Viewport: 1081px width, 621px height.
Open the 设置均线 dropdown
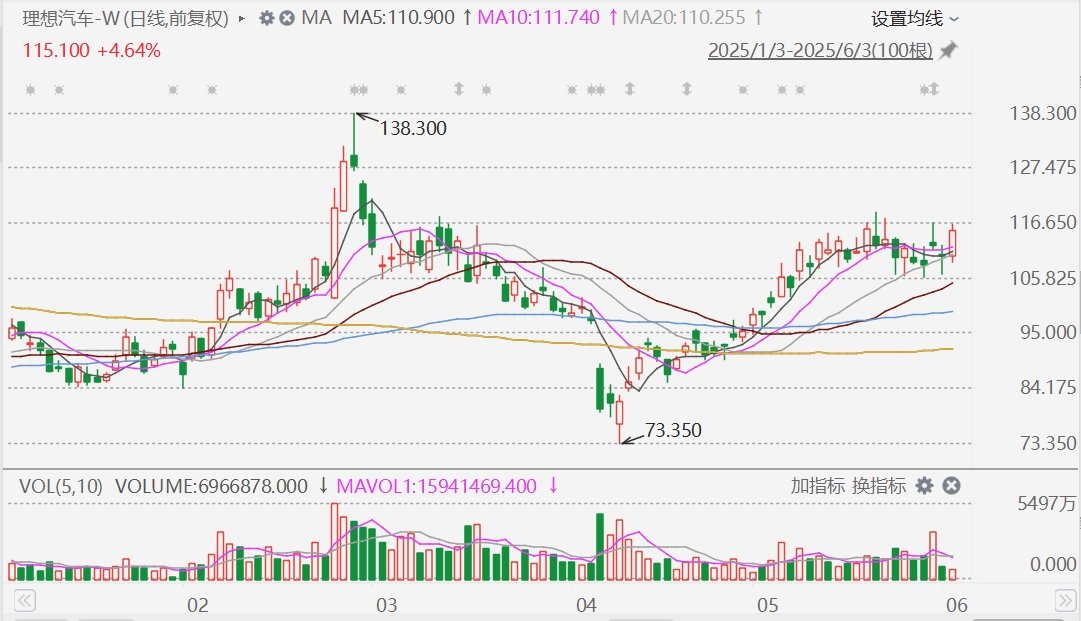tap(914, 18)
